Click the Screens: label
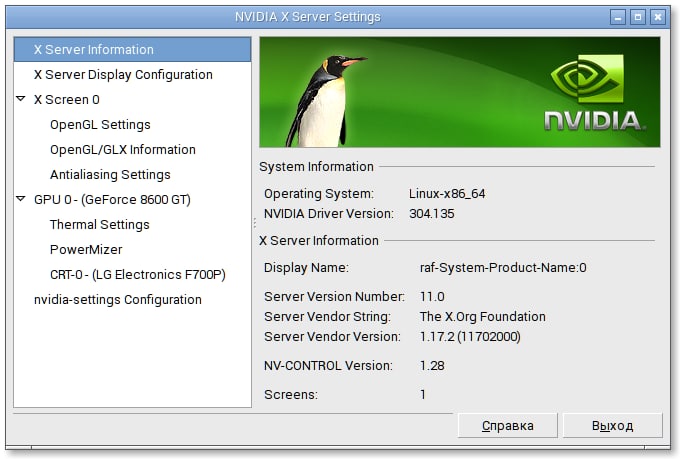The image size is (680, 459). click(291, 395)
